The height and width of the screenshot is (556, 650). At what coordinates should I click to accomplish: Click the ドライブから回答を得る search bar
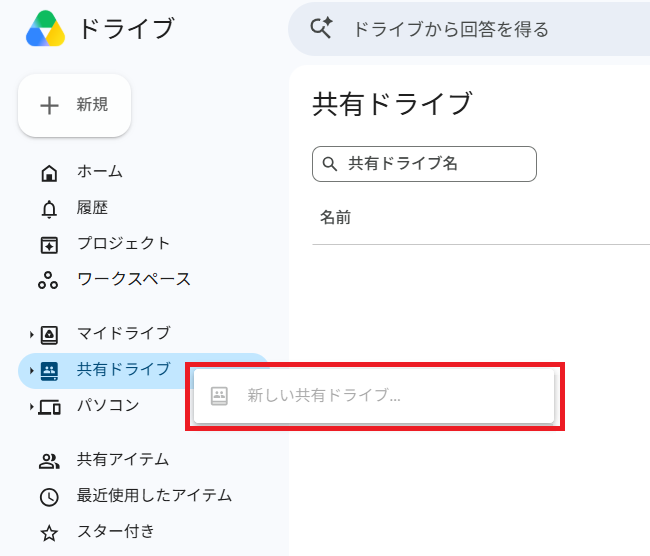click(x=469, y=29)
